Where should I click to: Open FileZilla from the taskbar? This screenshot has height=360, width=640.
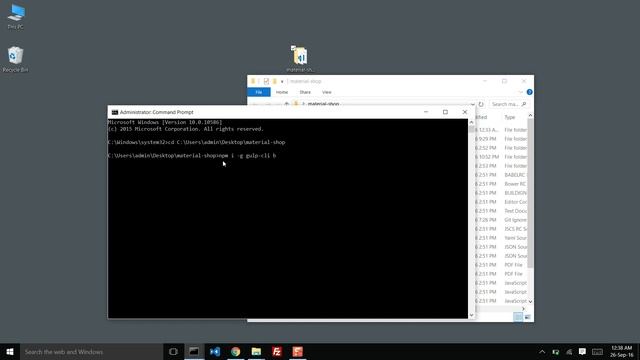pos(277,351)
